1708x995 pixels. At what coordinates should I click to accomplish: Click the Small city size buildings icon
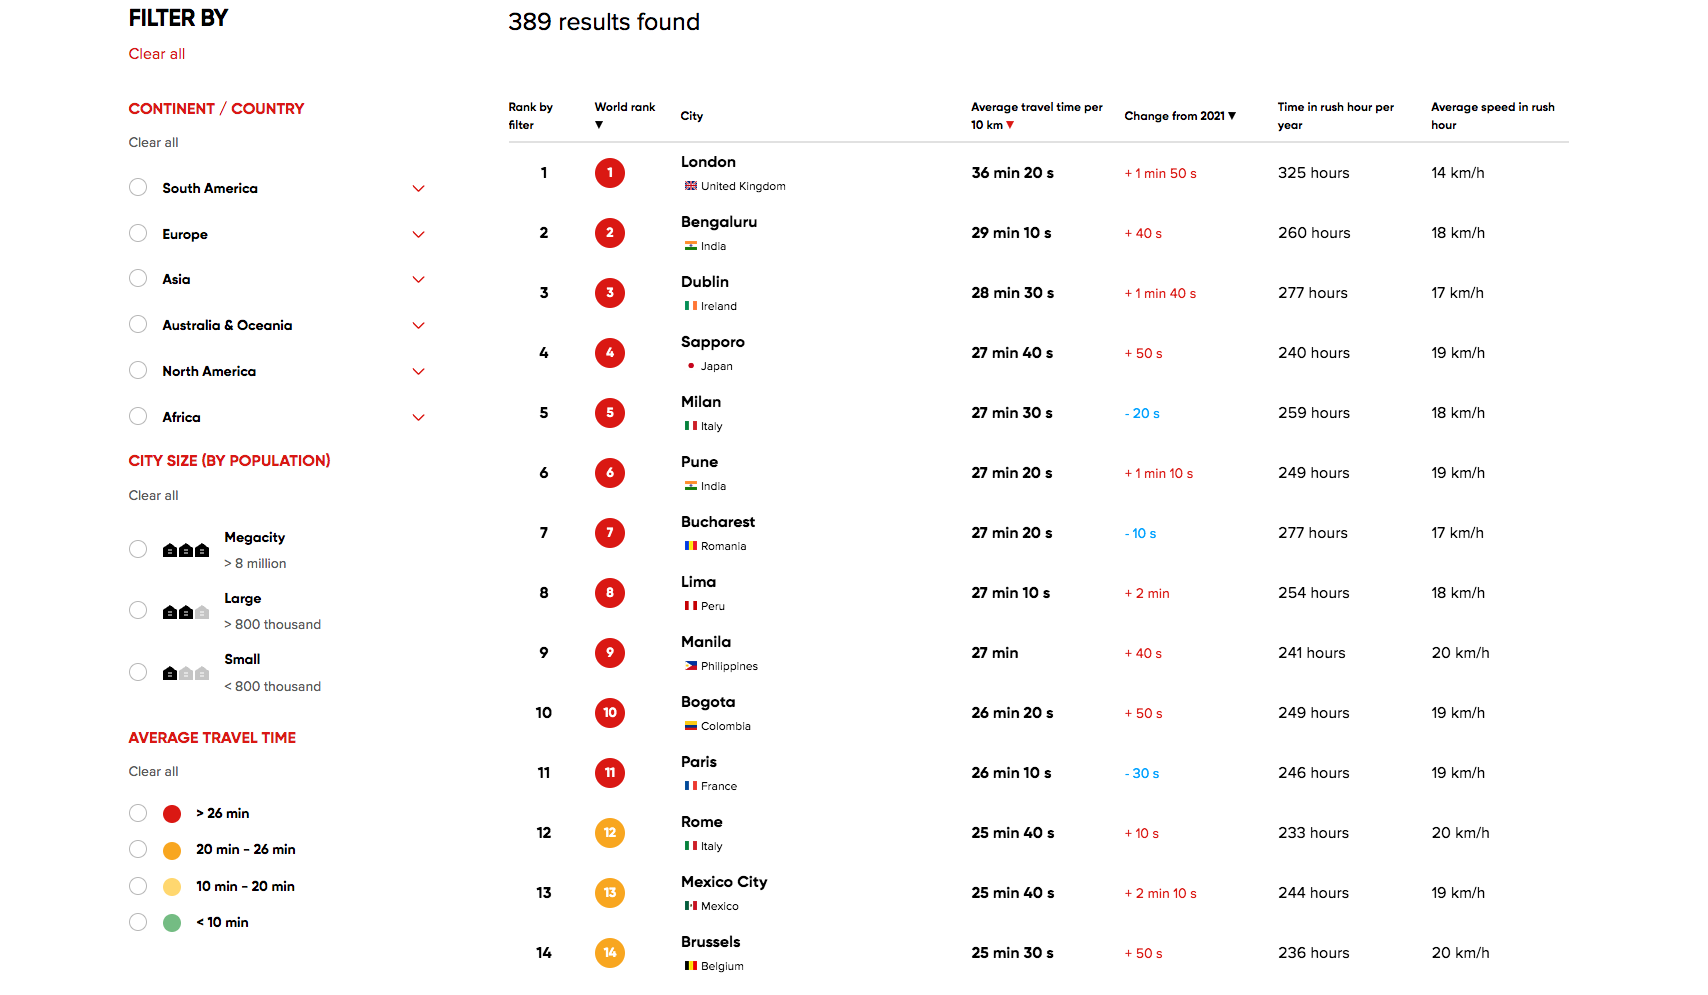(x=186, y=673)
